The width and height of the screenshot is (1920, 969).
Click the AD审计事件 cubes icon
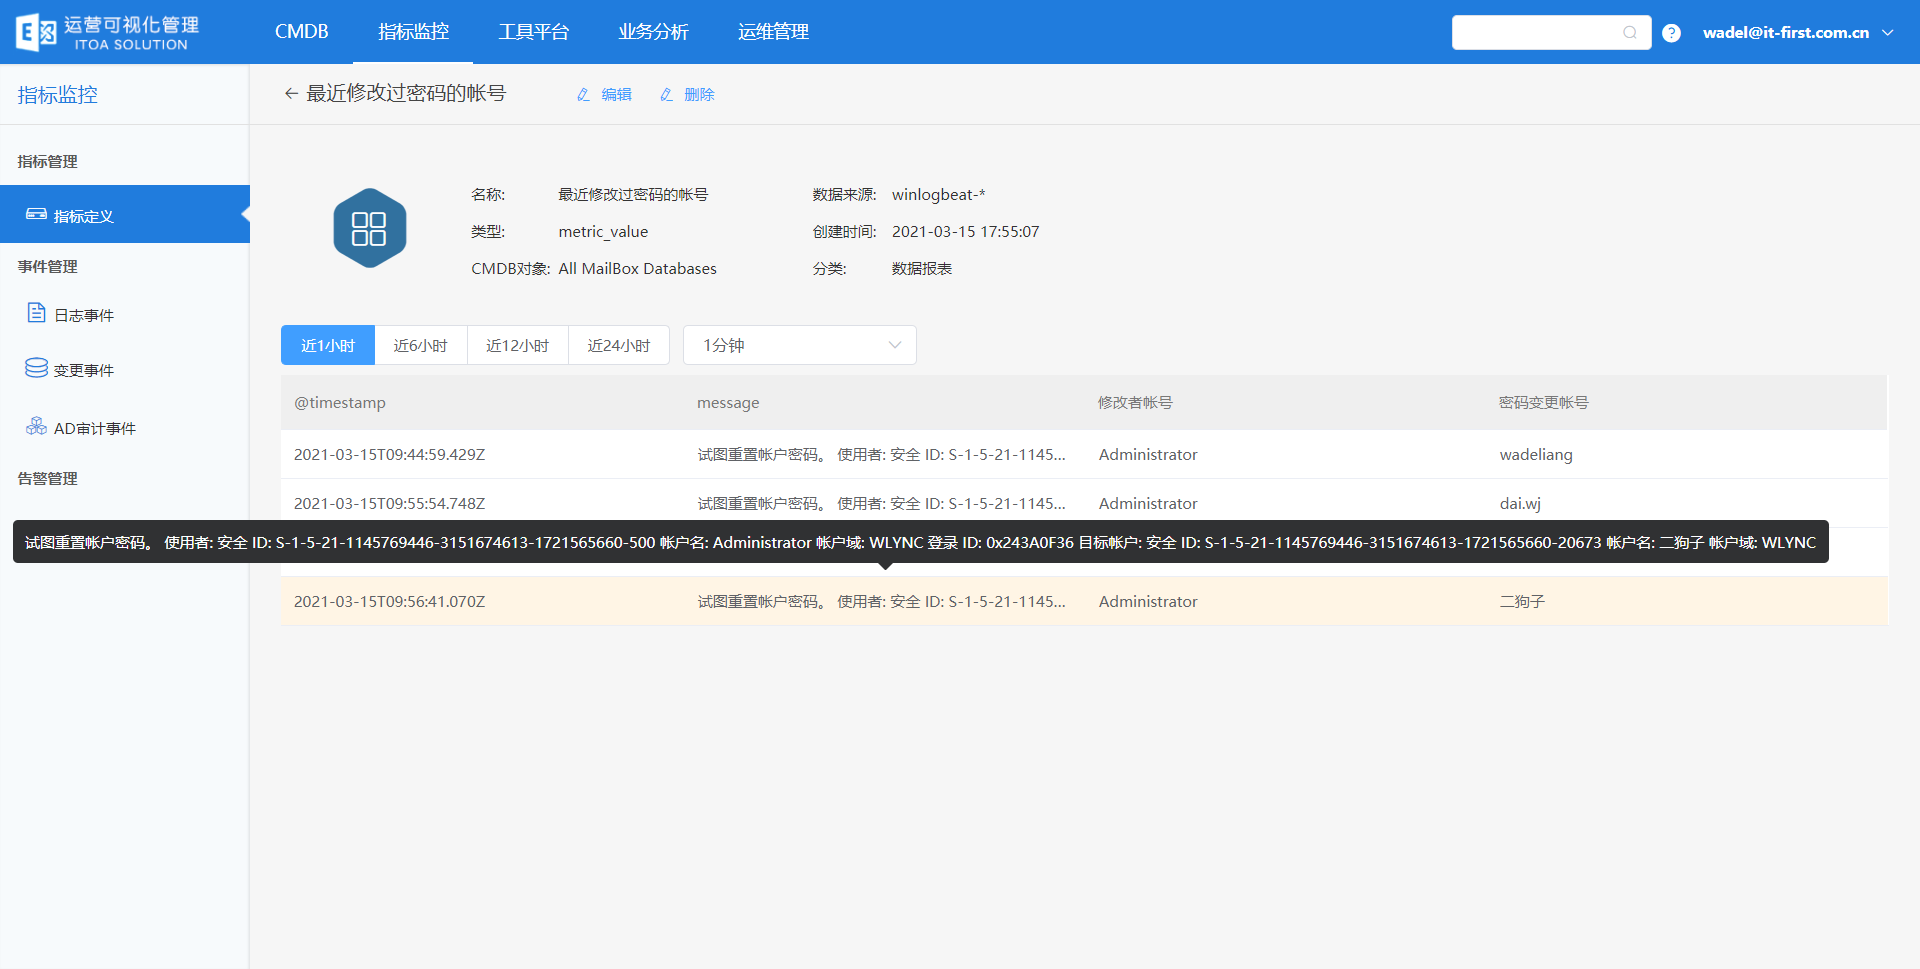click(x=36, y=426)
